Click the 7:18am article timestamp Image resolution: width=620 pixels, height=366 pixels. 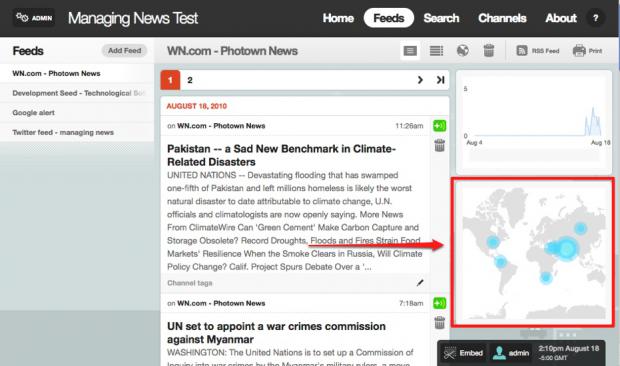click(x=411, y=303)
